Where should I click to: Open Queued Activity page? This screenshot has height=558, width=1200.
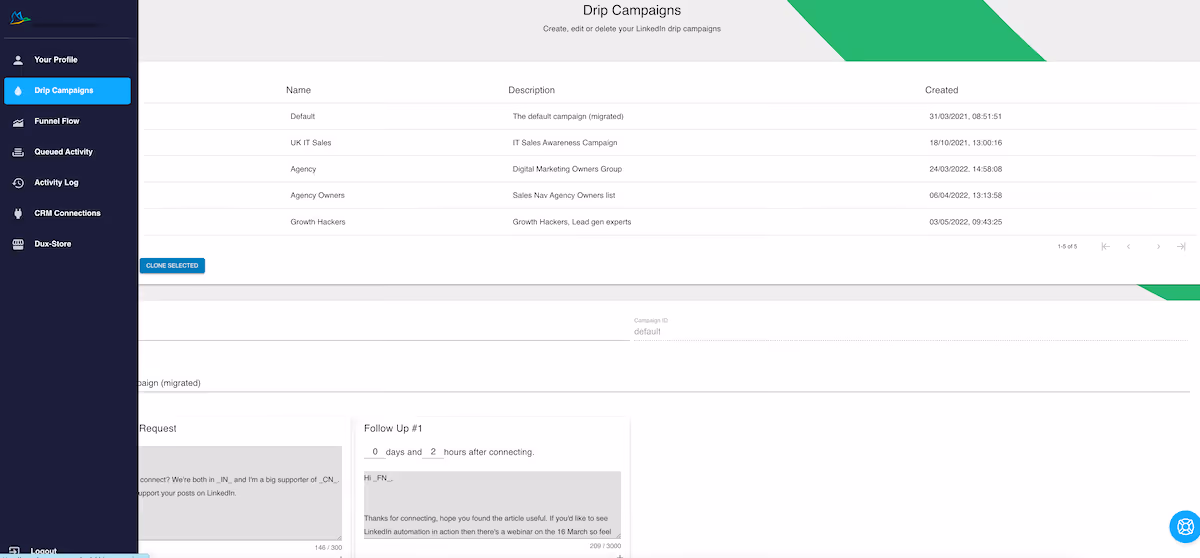67,152
